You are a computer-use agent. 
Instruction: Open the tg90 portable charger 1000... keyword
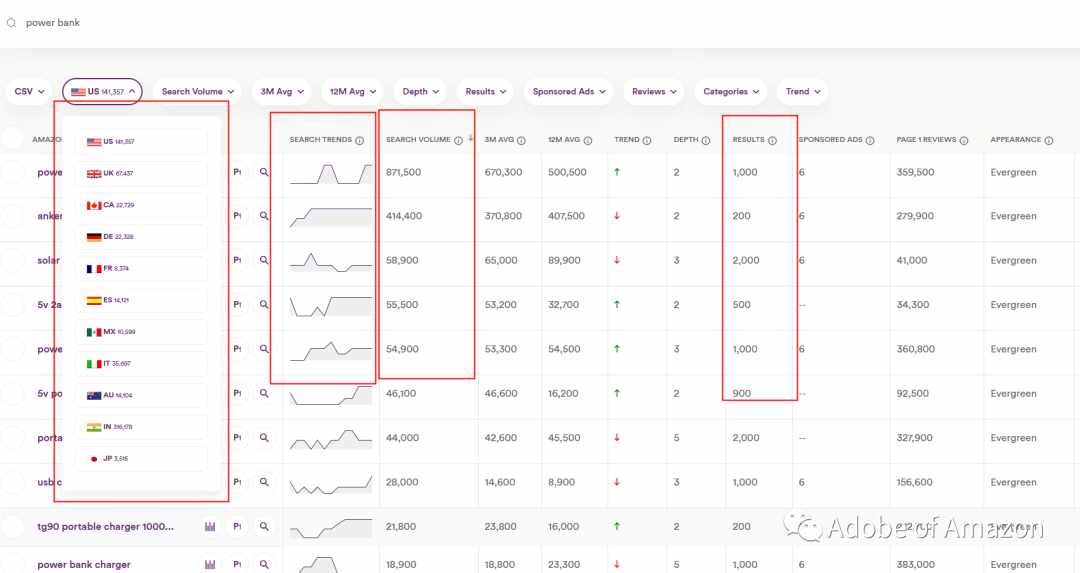[x=105, y=527]
